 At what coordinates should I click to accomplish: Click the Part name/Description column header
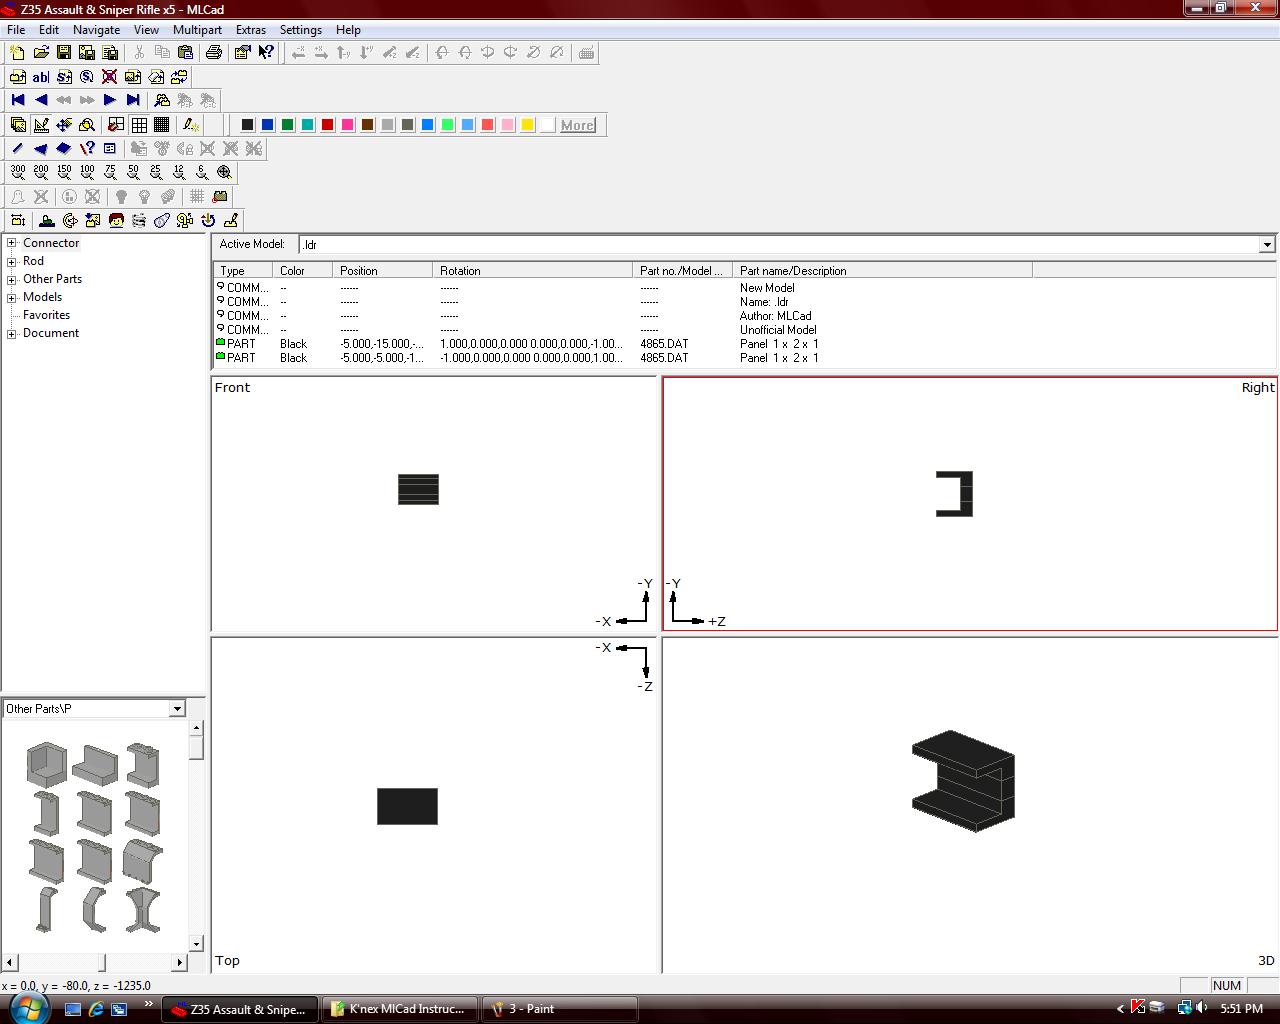point(882,271)
